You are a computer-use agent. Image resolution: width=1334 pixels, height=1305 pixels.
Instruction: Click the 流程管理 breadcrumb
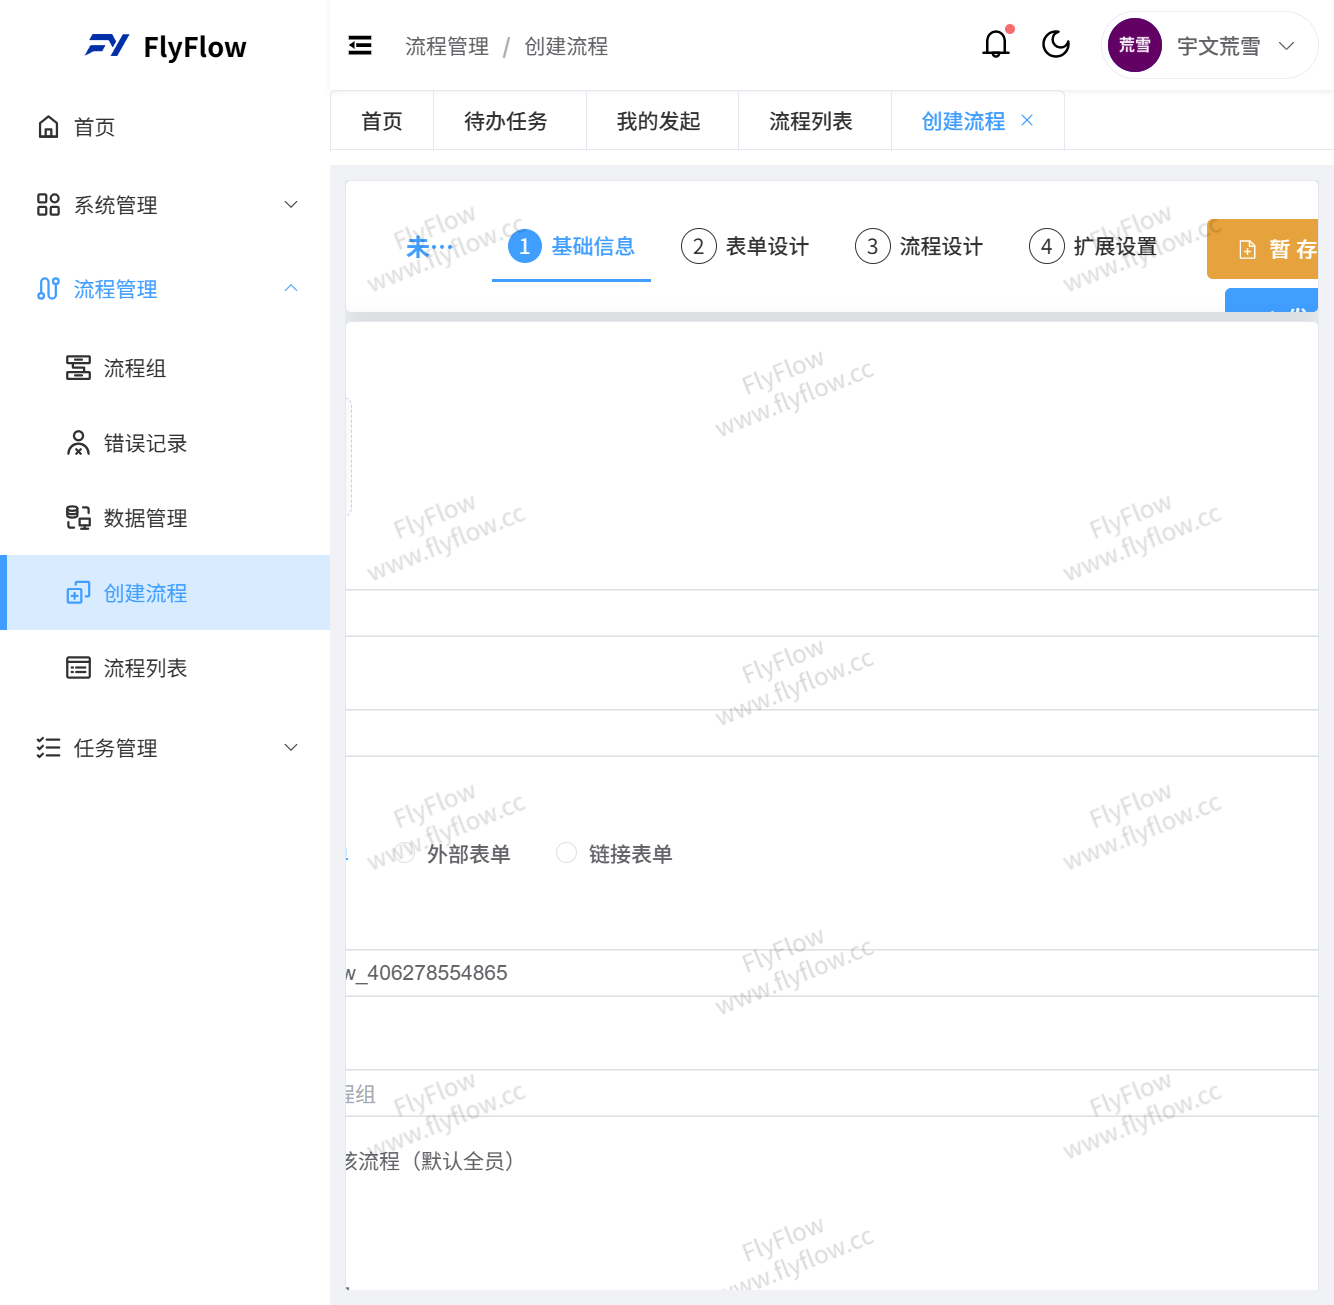click(x=447, y=46)
